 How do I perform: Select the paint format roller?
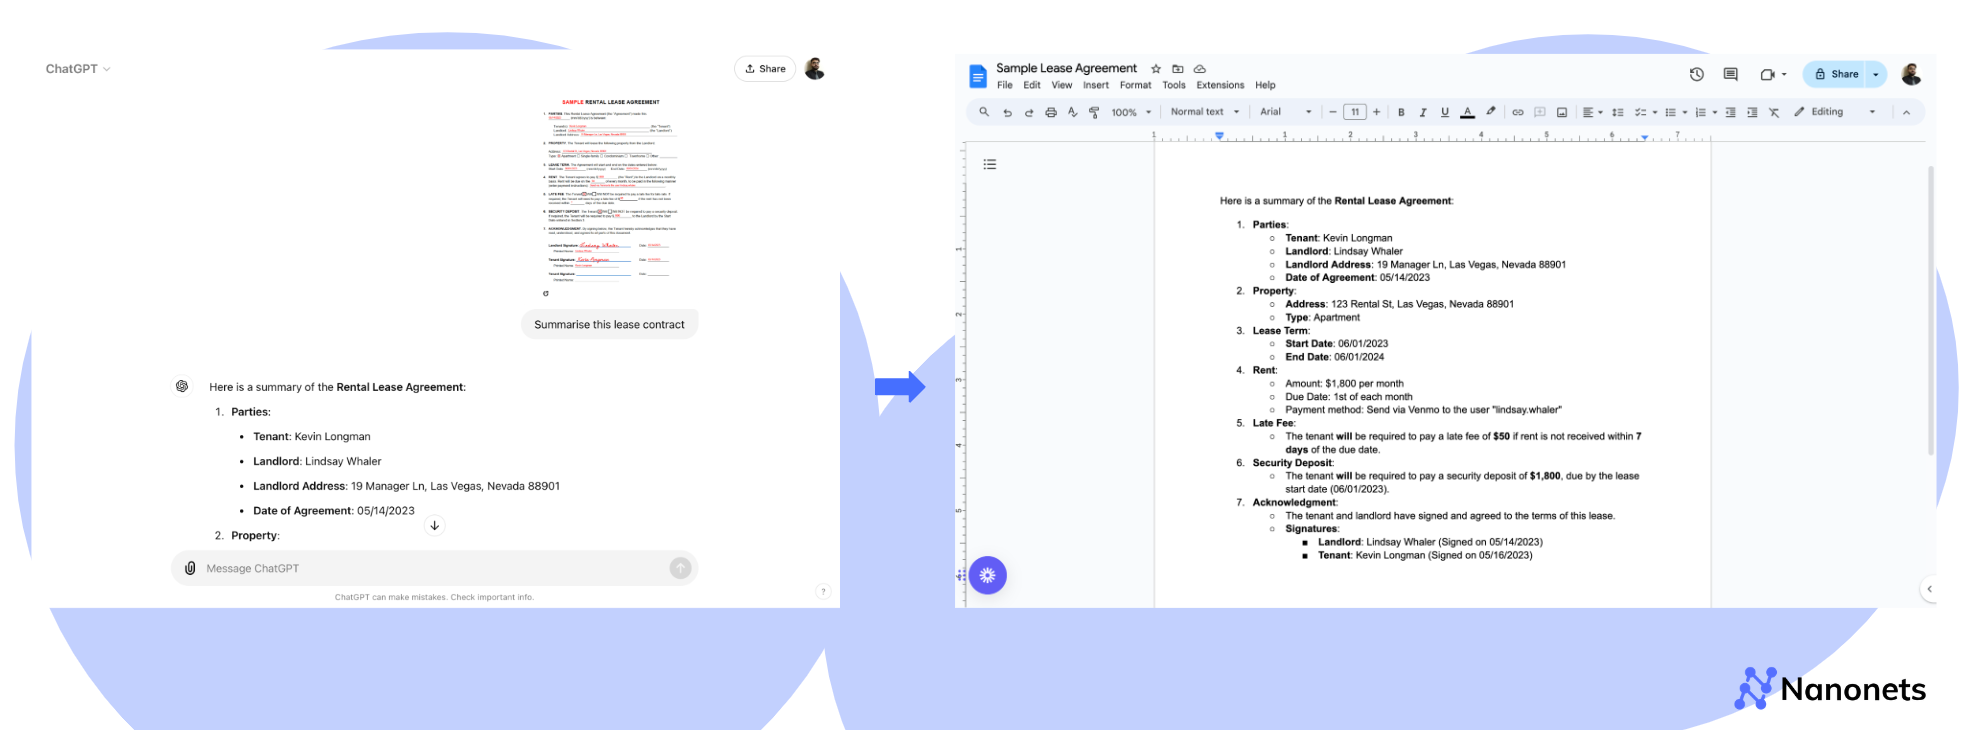(1094, 112)
